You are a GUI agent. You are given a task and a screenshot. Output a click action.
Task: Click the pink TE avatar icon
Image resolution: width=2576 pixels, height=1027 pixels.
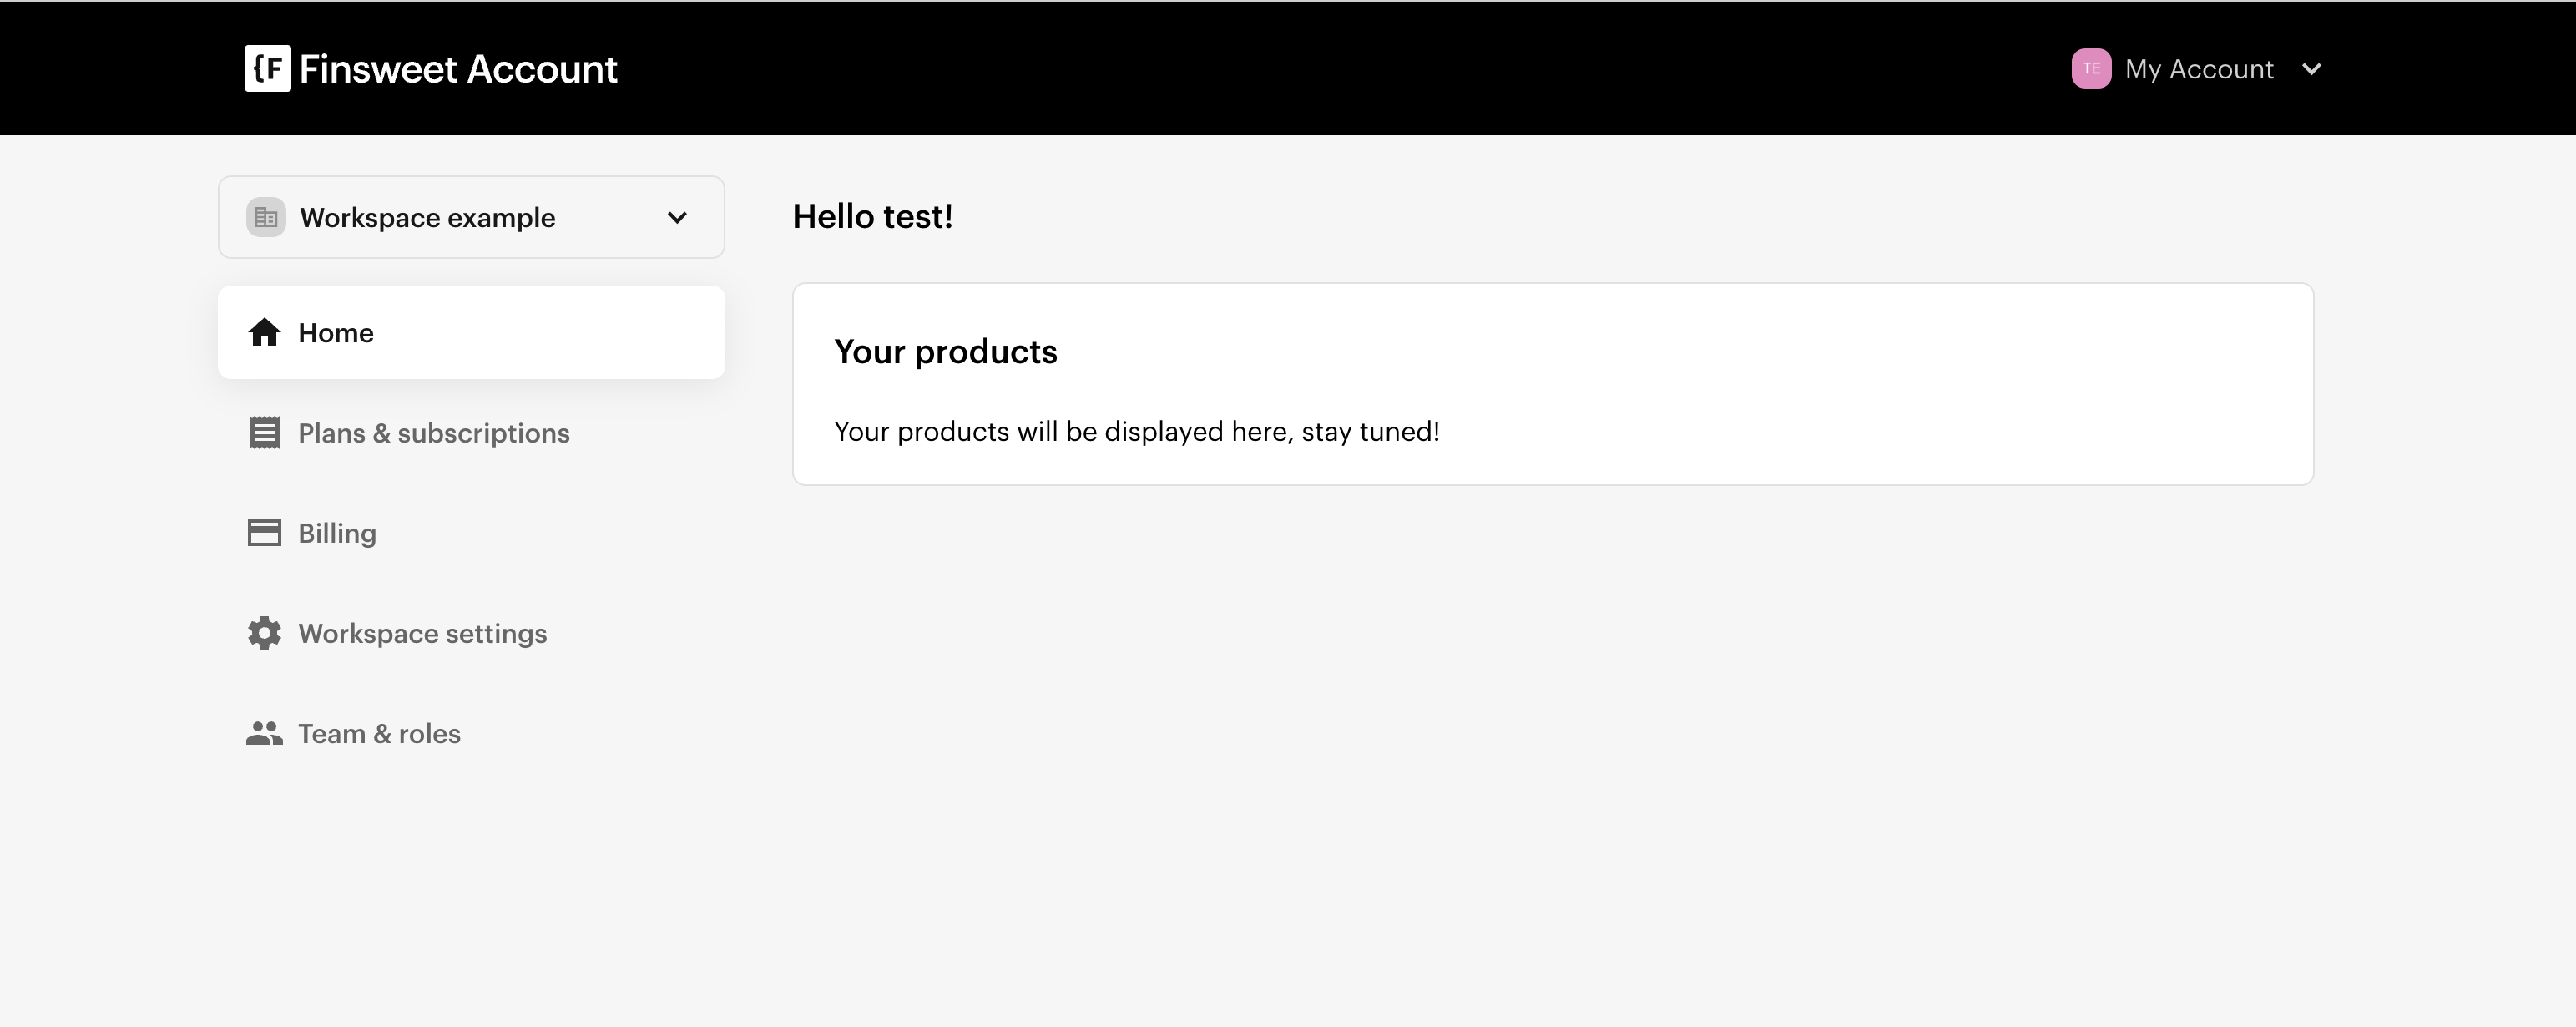[x=2091, y=69]
